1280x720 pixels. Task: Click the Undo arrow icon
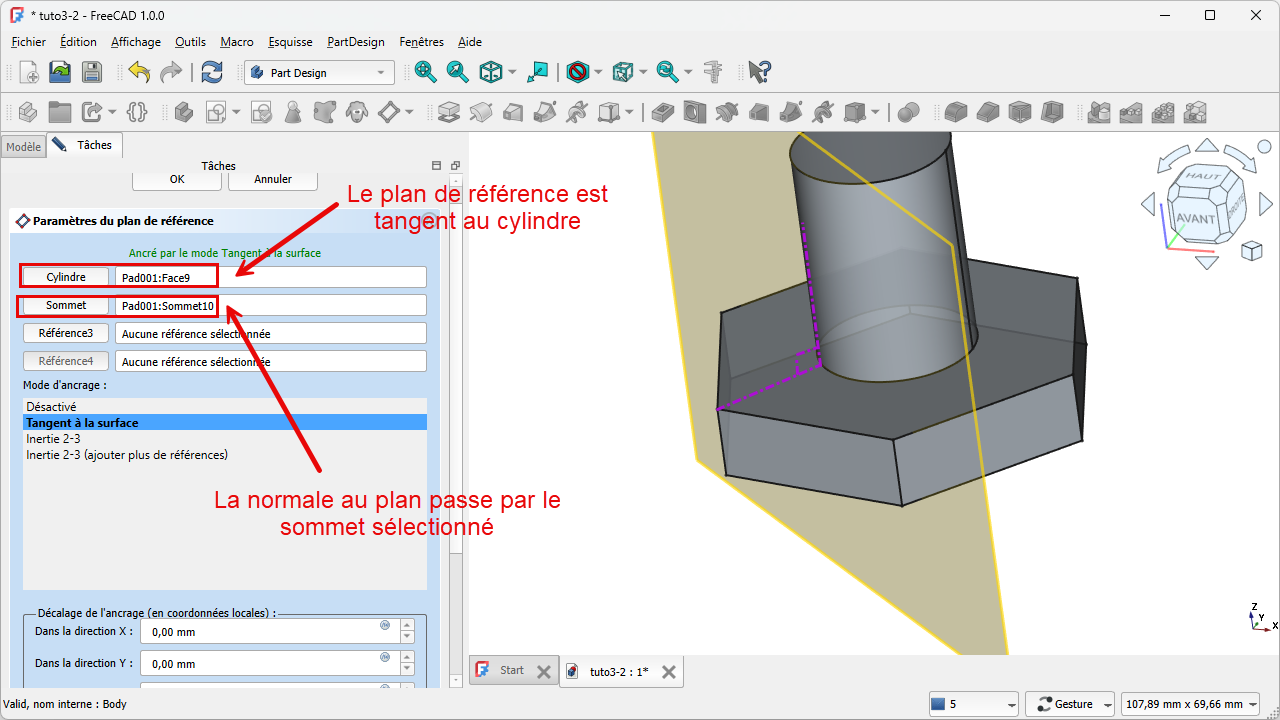[x=139, y=72]
